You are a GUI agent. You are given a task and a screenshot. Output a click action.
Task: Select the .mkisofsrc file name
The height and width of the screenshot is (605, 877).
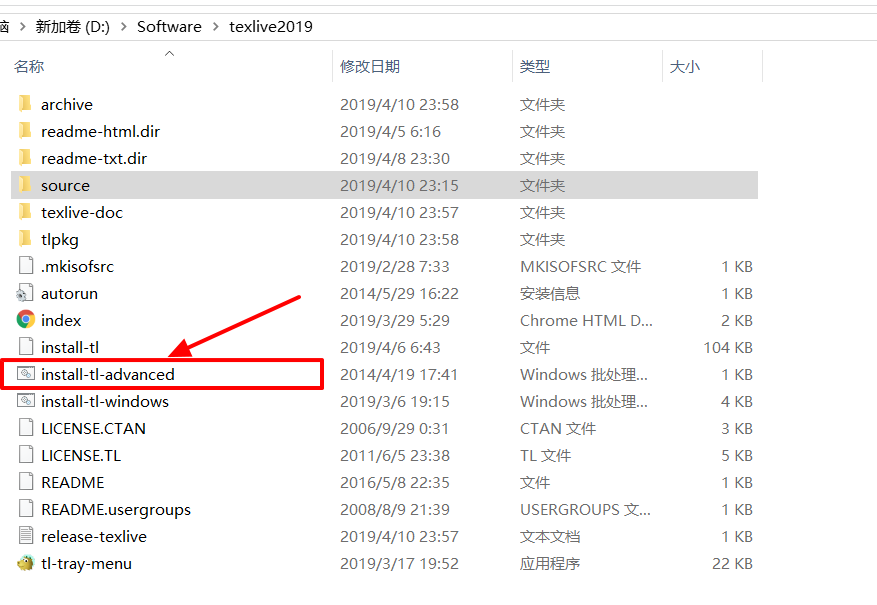coord(77,266)
